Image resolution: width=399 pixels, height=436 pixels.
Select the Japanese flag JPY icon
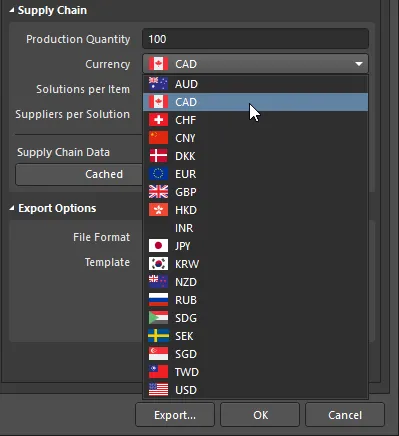tap(158, 246)
